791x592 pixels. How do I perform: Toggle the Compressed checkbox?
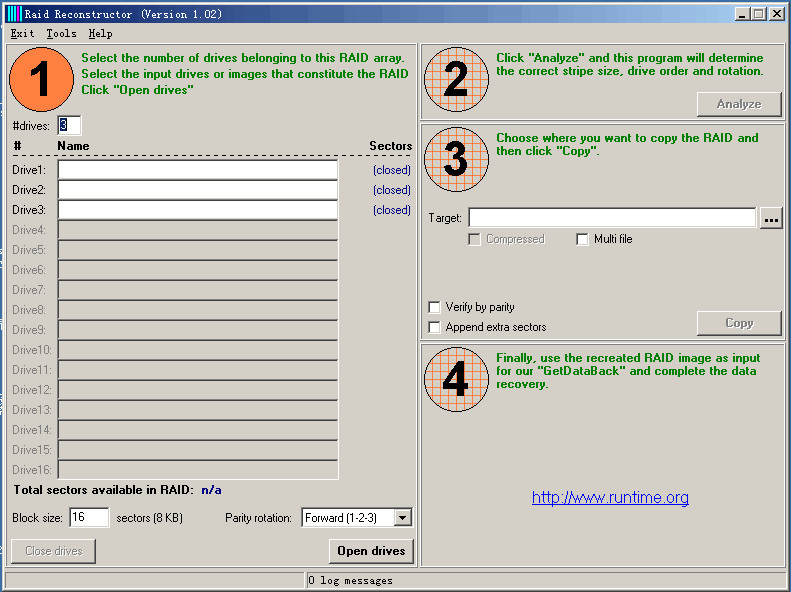pos(474,239)
